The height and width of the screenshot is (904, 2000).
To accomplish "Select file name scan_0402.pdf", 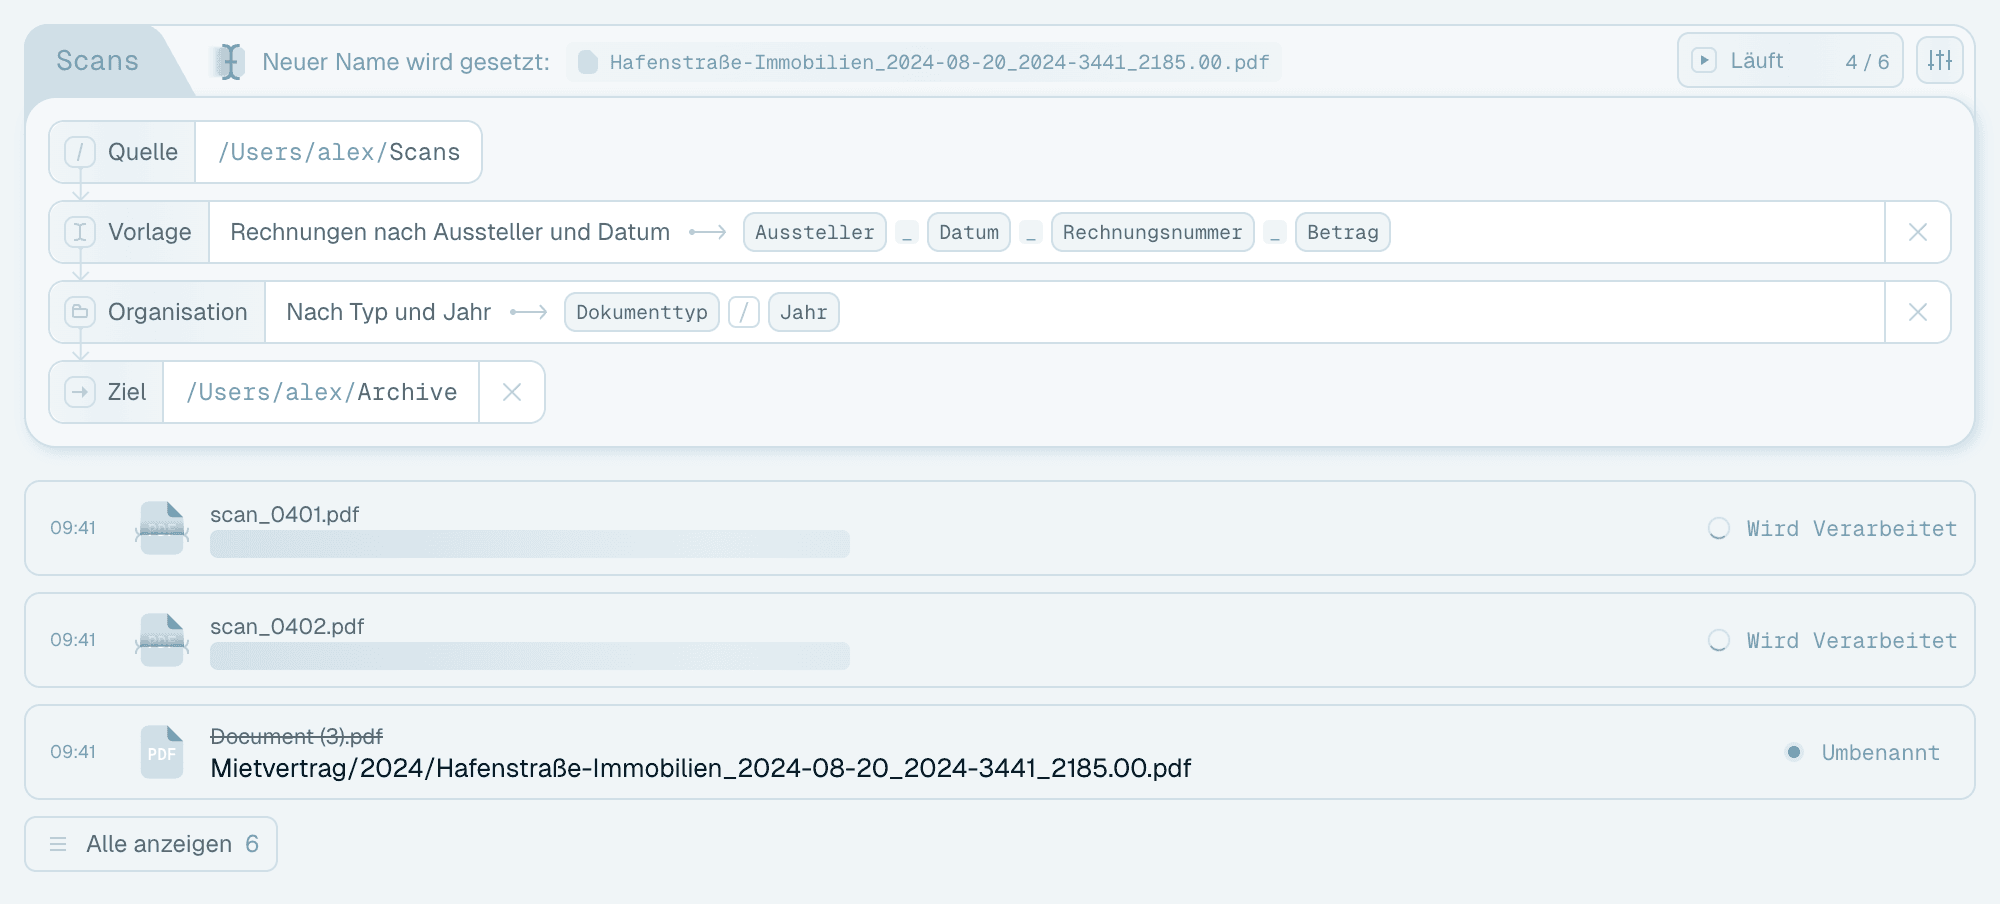I will tap(287, 626).
